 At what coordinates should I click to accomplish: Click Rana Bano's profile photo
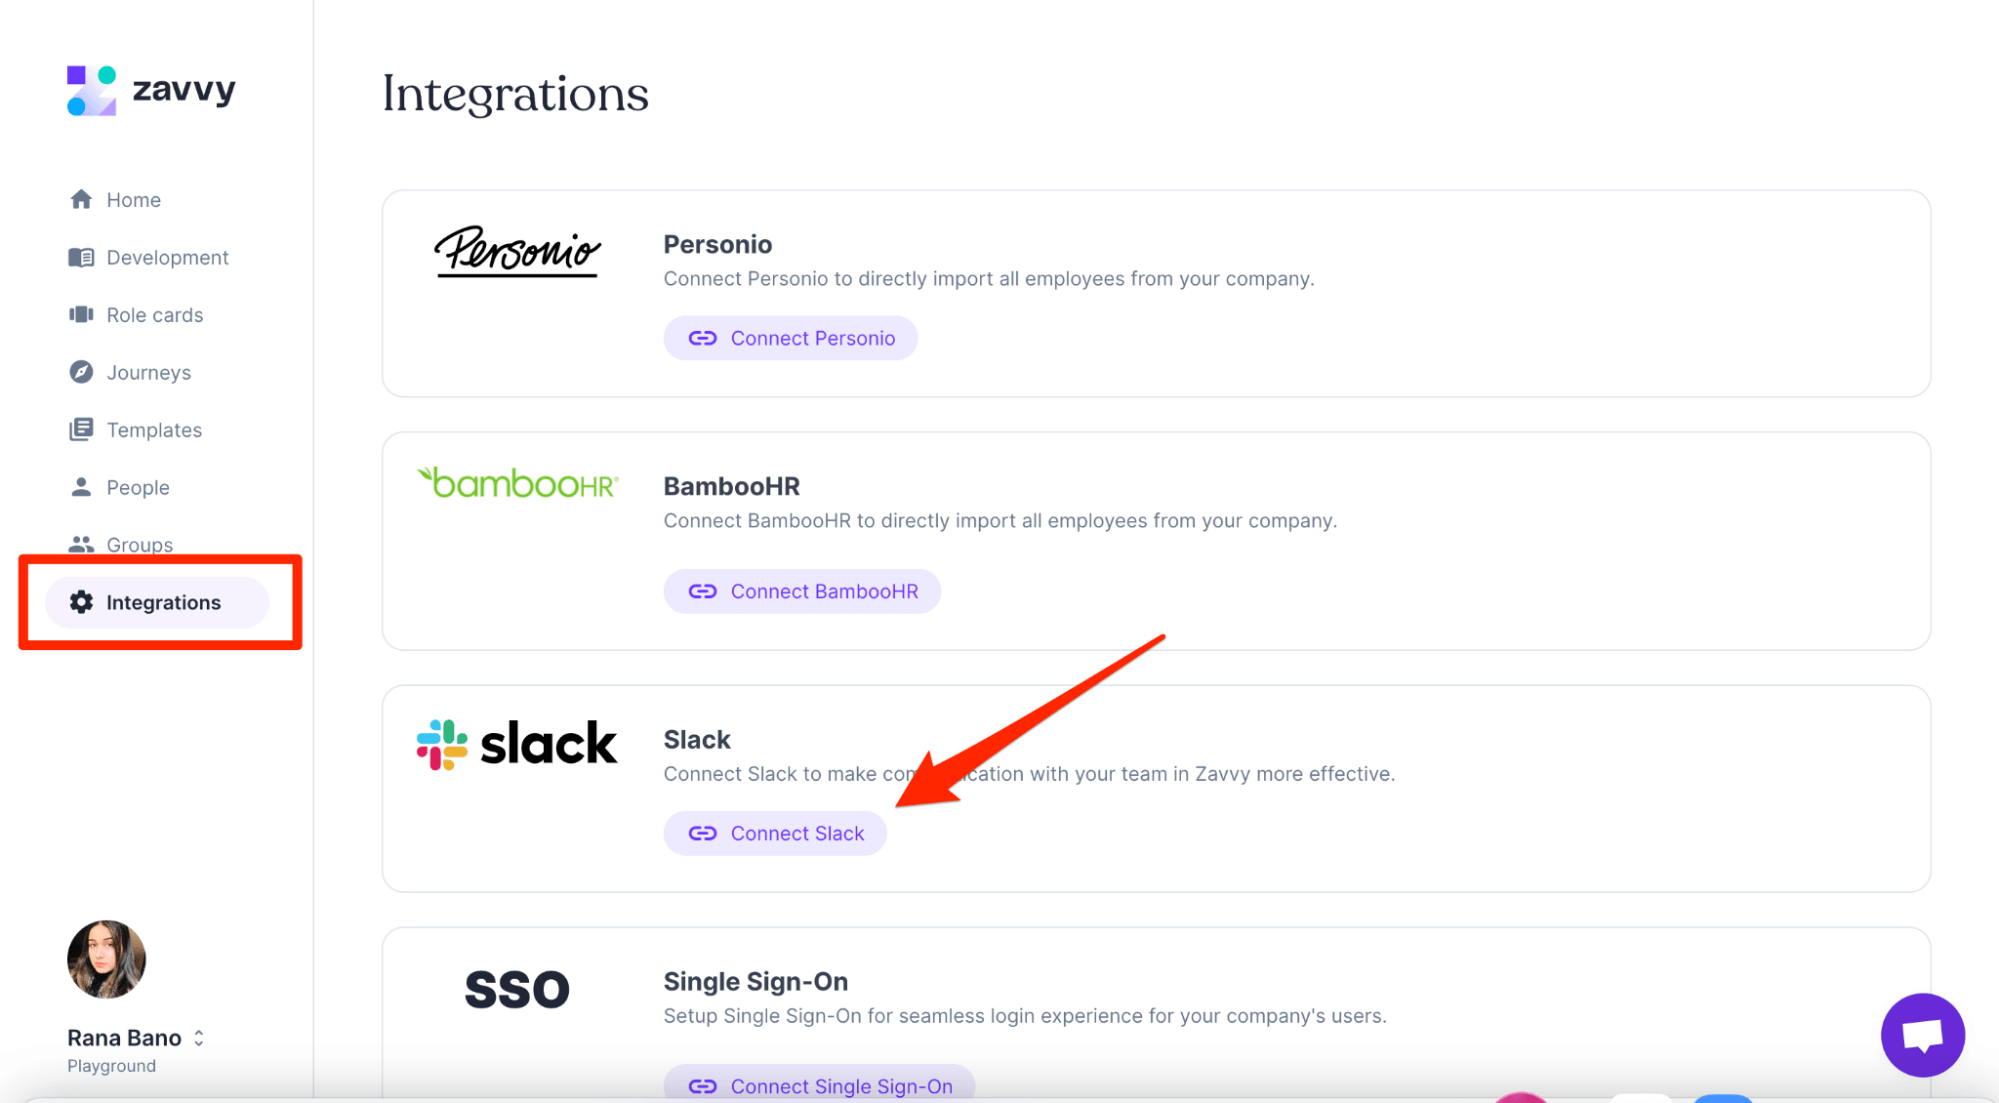point(106,959)
